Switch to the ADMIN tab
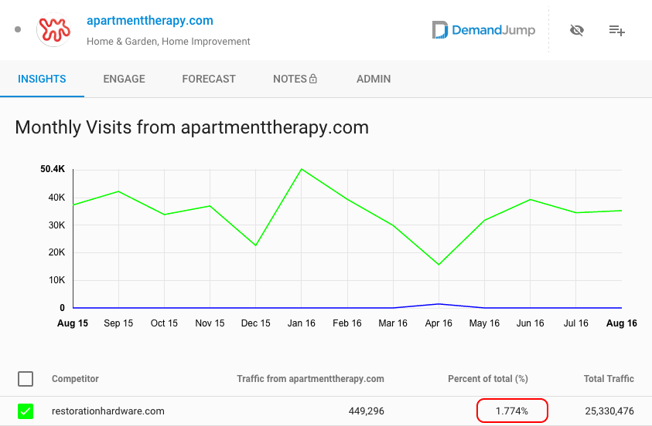 (373, 79)
